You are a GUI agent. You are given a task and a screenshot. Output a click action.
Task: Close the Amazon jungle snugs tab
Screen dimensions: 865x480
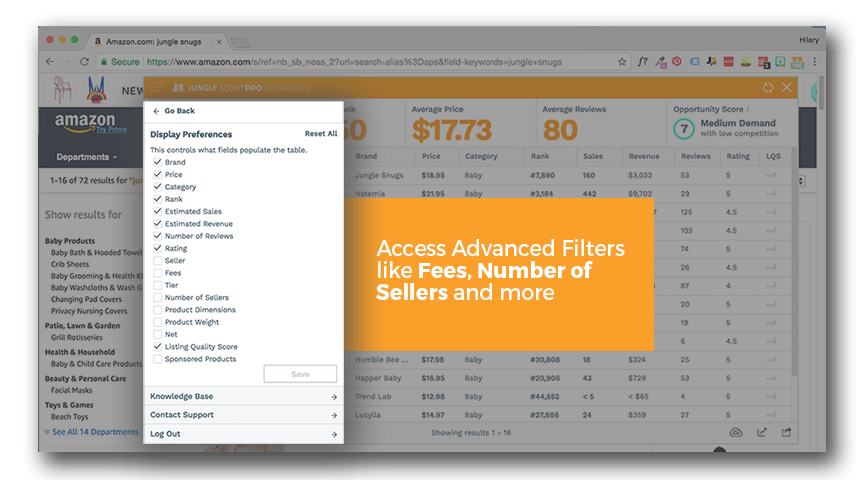click(219, 42)
